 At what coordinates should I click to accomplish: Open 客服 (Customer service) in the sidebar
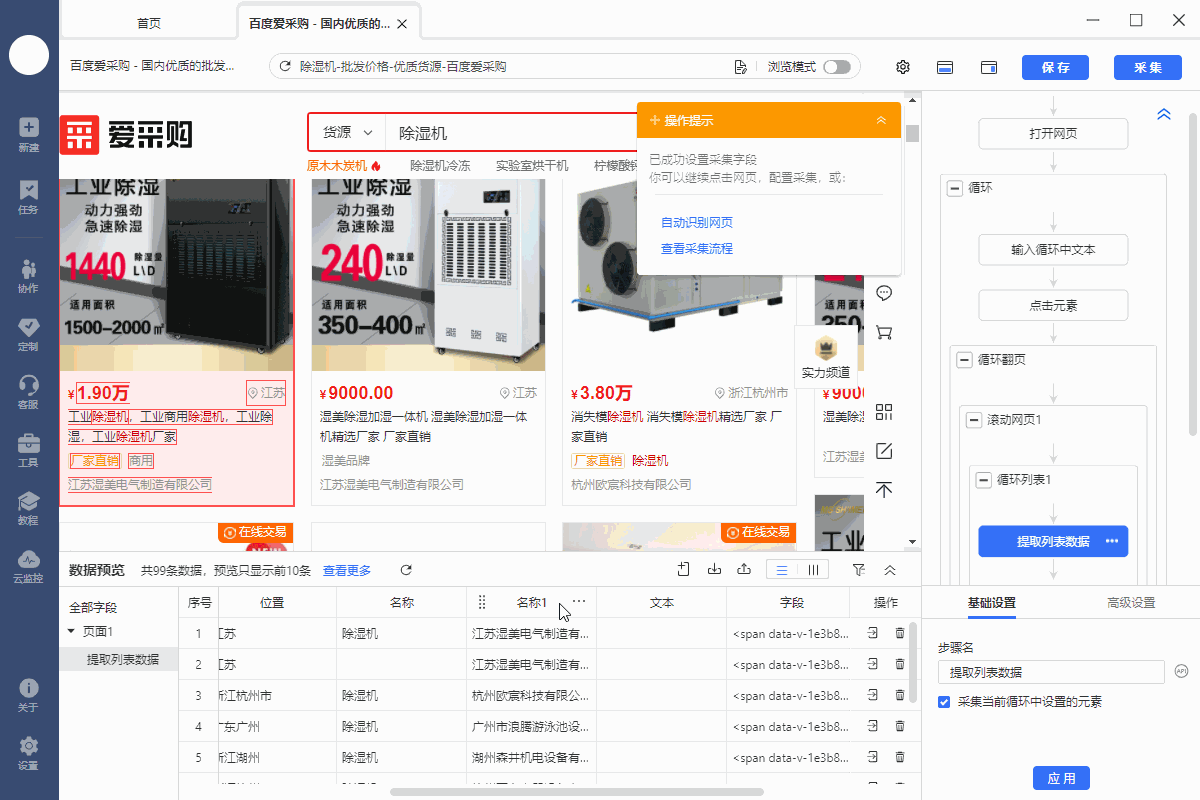coord(28,392)
